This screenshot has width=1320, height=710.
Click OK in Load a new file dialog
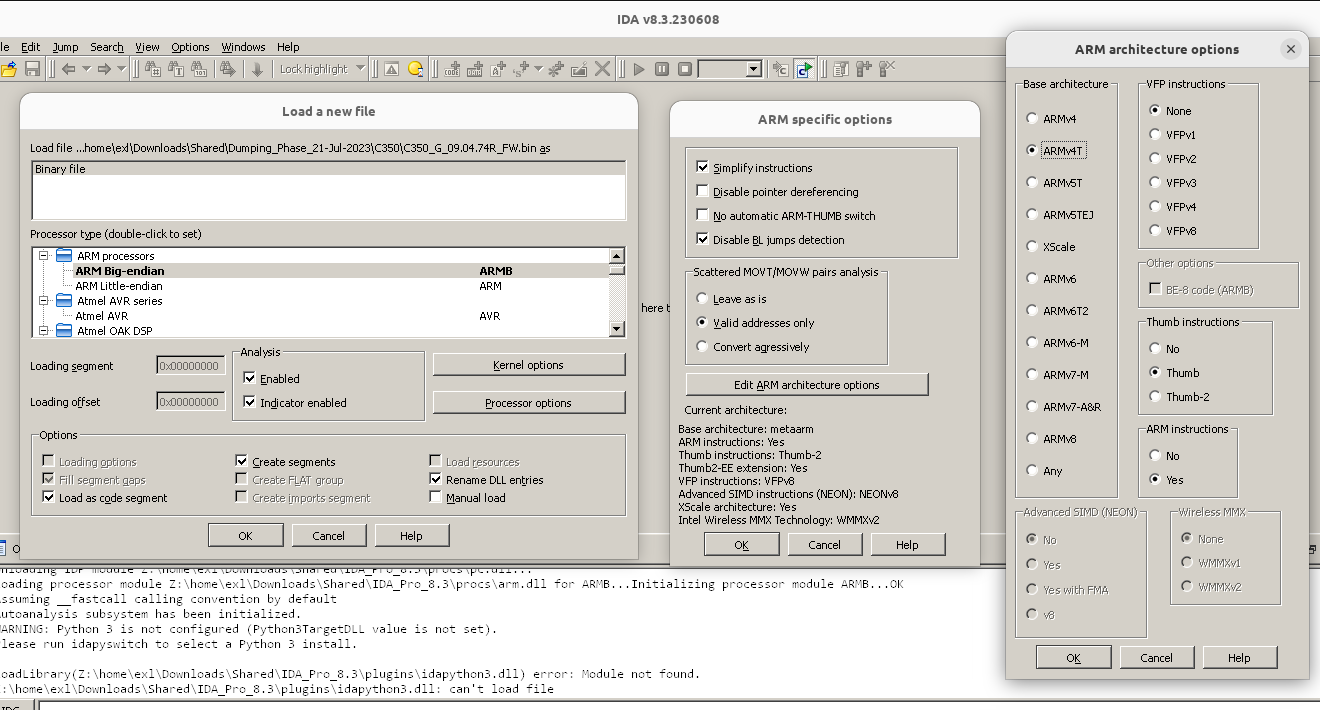[245, 536]
